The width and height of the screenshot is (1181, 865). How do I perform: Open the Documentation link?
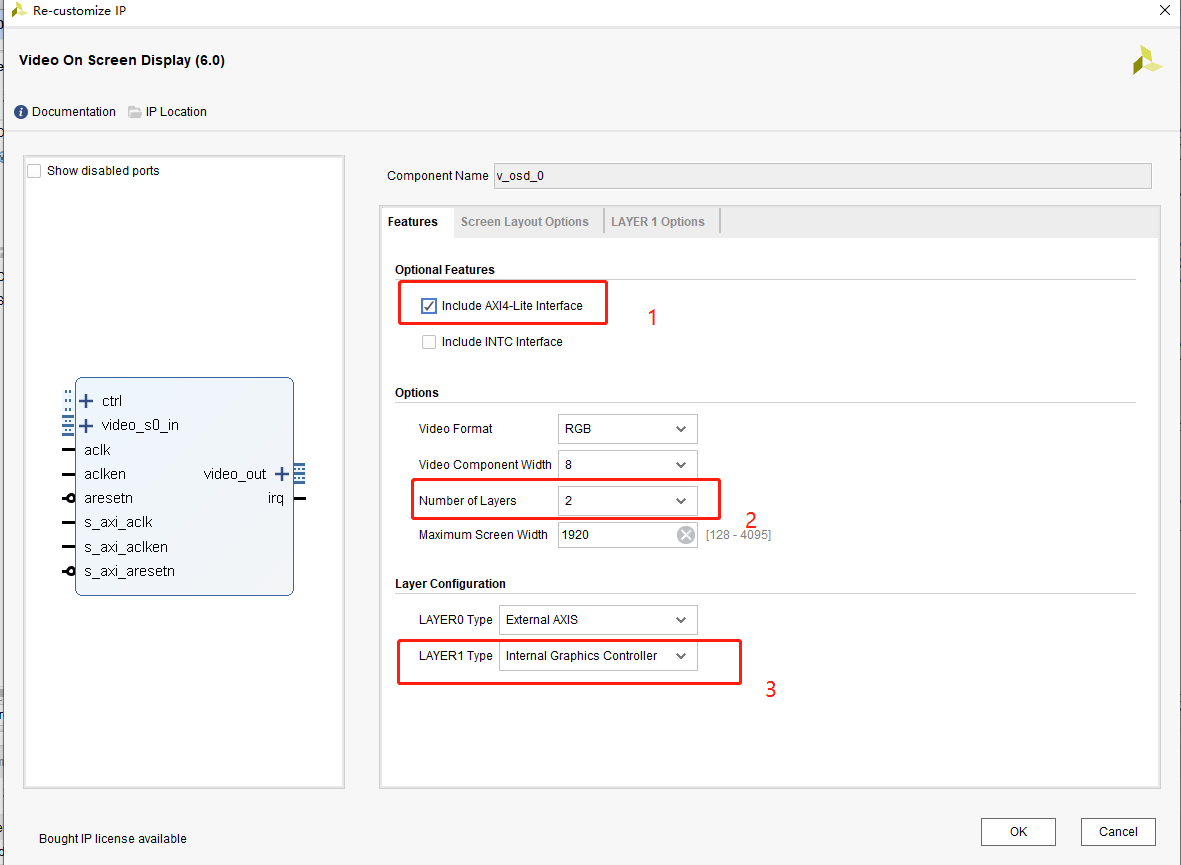pos(74,112)
